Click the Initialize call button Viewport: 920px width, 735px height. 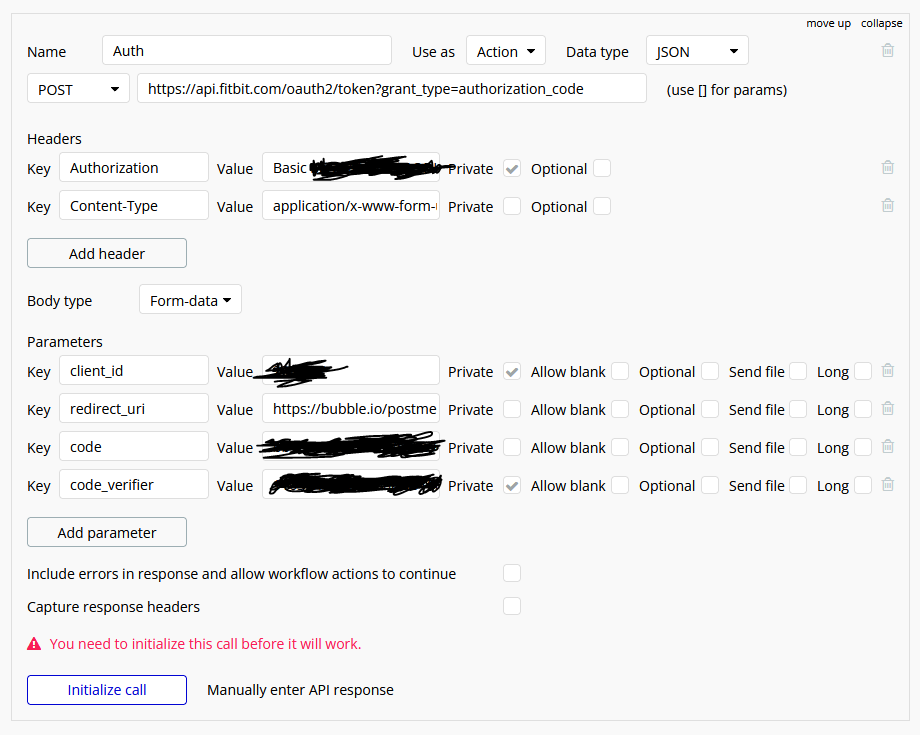point(107,690)
